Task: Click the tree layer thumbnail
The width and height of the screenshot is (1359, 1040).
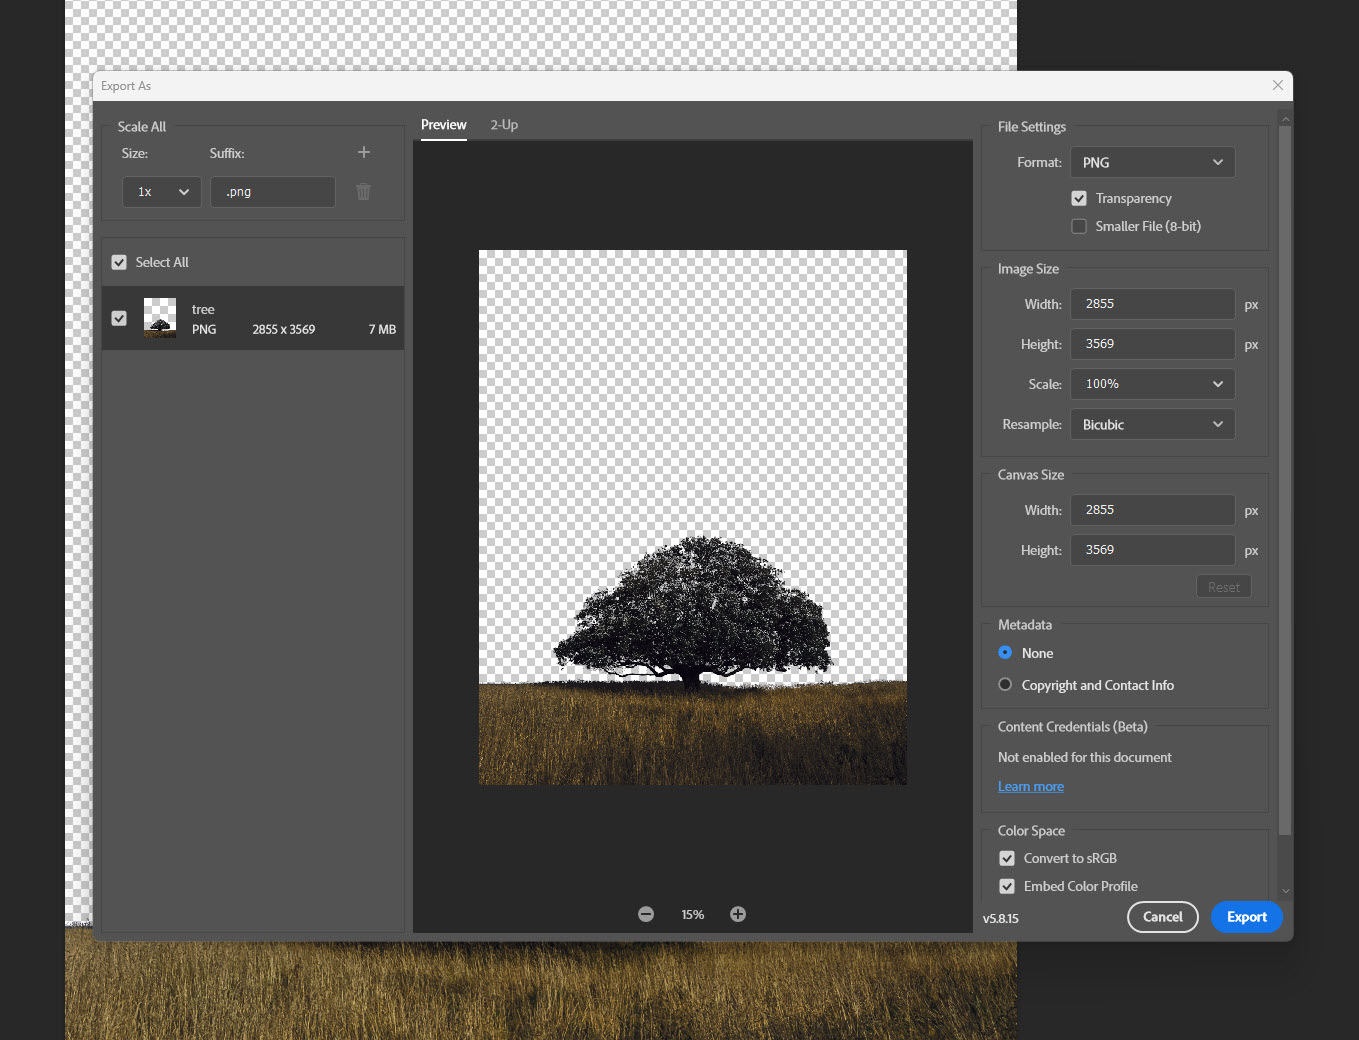Action: point(160,318)
